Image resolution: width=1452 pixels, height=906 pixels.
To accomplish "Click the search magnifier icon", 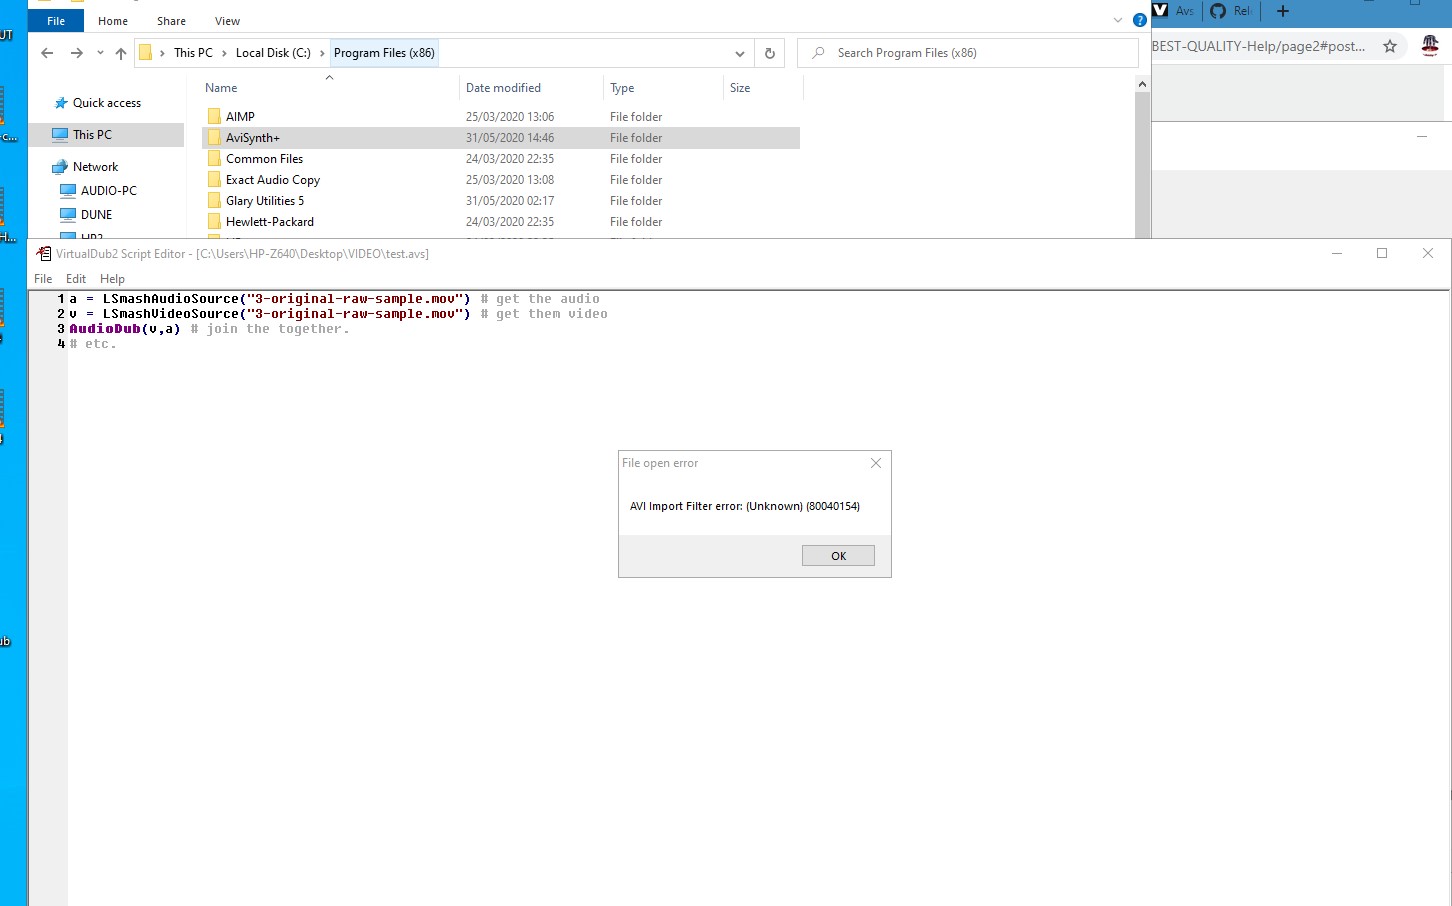I will (x=818, y=53).
